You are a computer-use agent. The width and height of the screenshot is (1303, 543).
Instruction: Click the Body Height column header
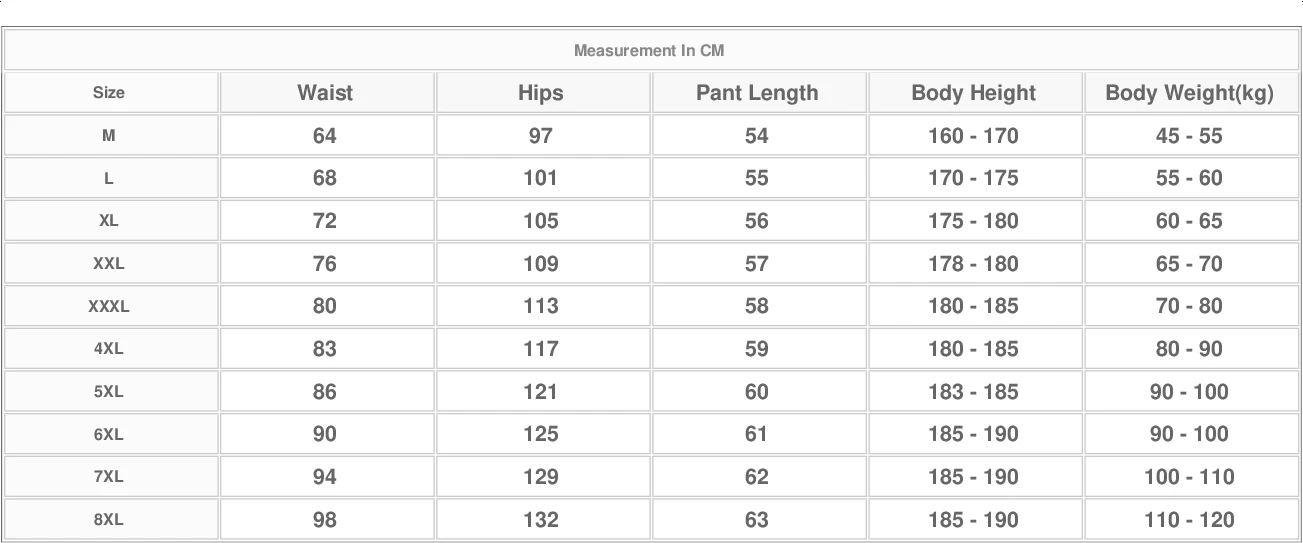point(973,93)
